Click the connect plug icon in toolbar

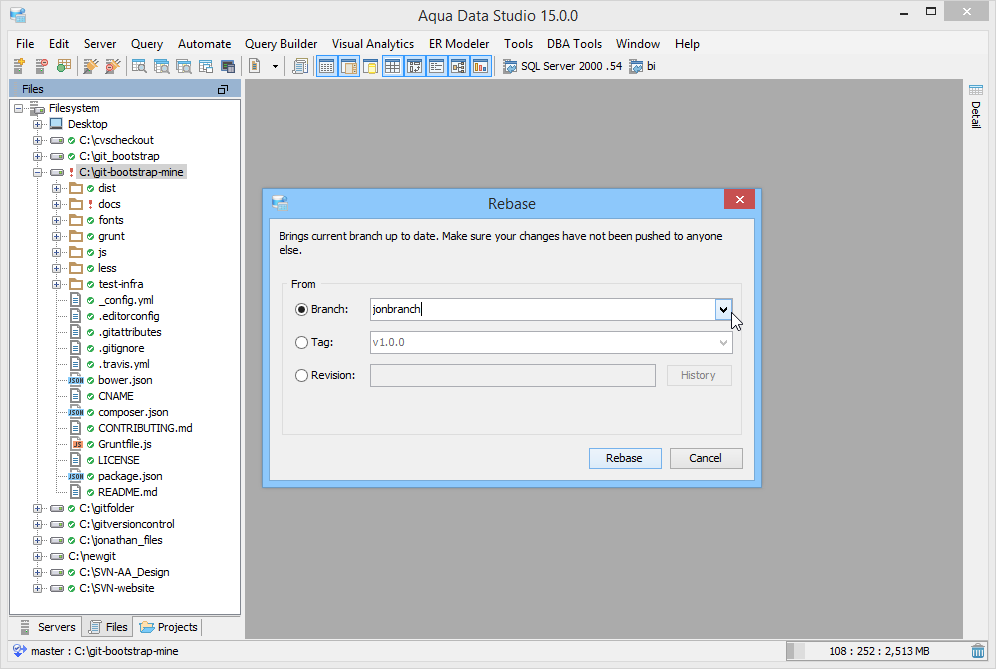point(91,66)
